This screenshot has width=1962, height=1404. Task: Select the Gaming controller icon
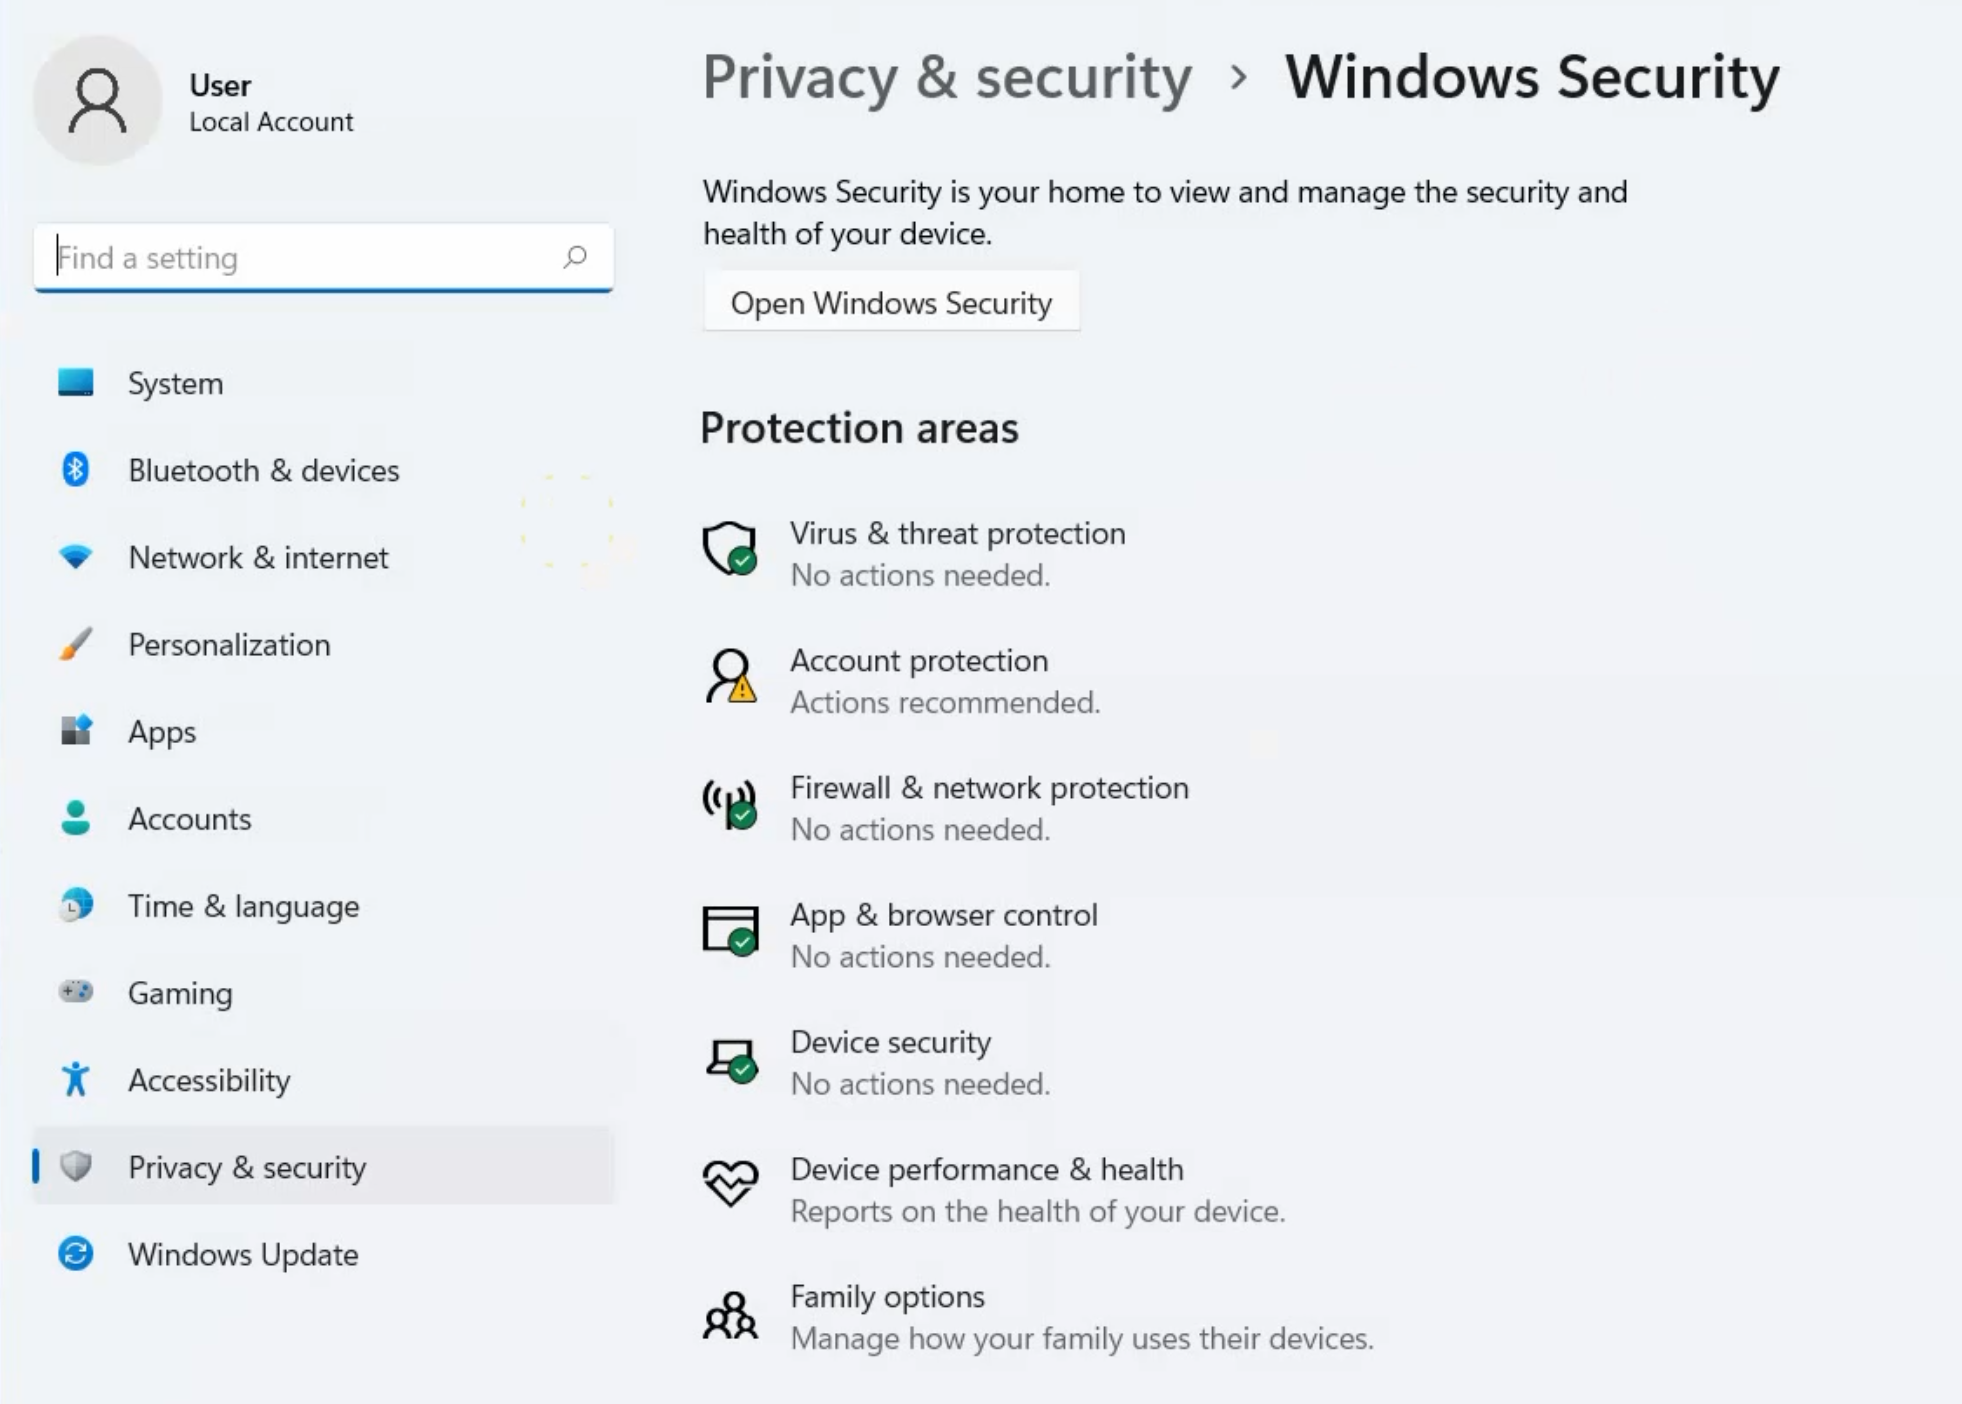[x=74, y=993]
